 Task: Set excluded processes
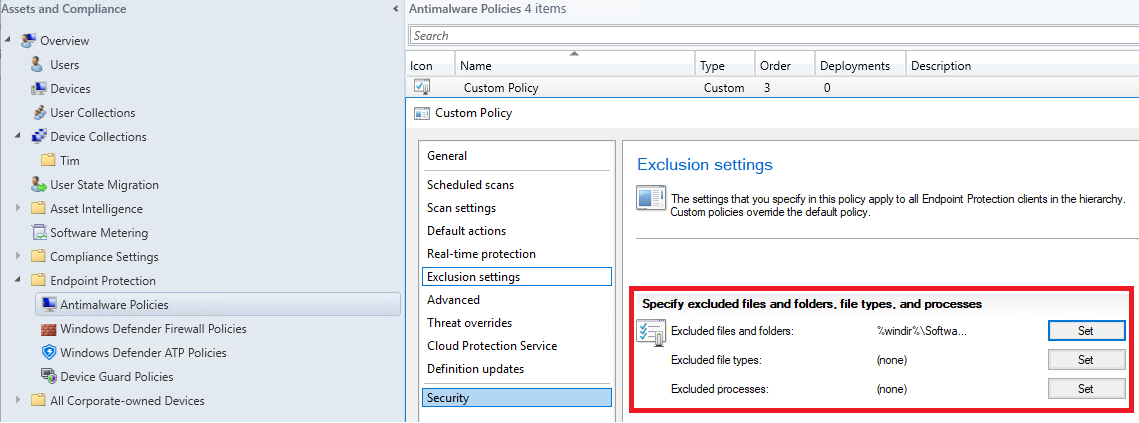(x=1086, y=388)
